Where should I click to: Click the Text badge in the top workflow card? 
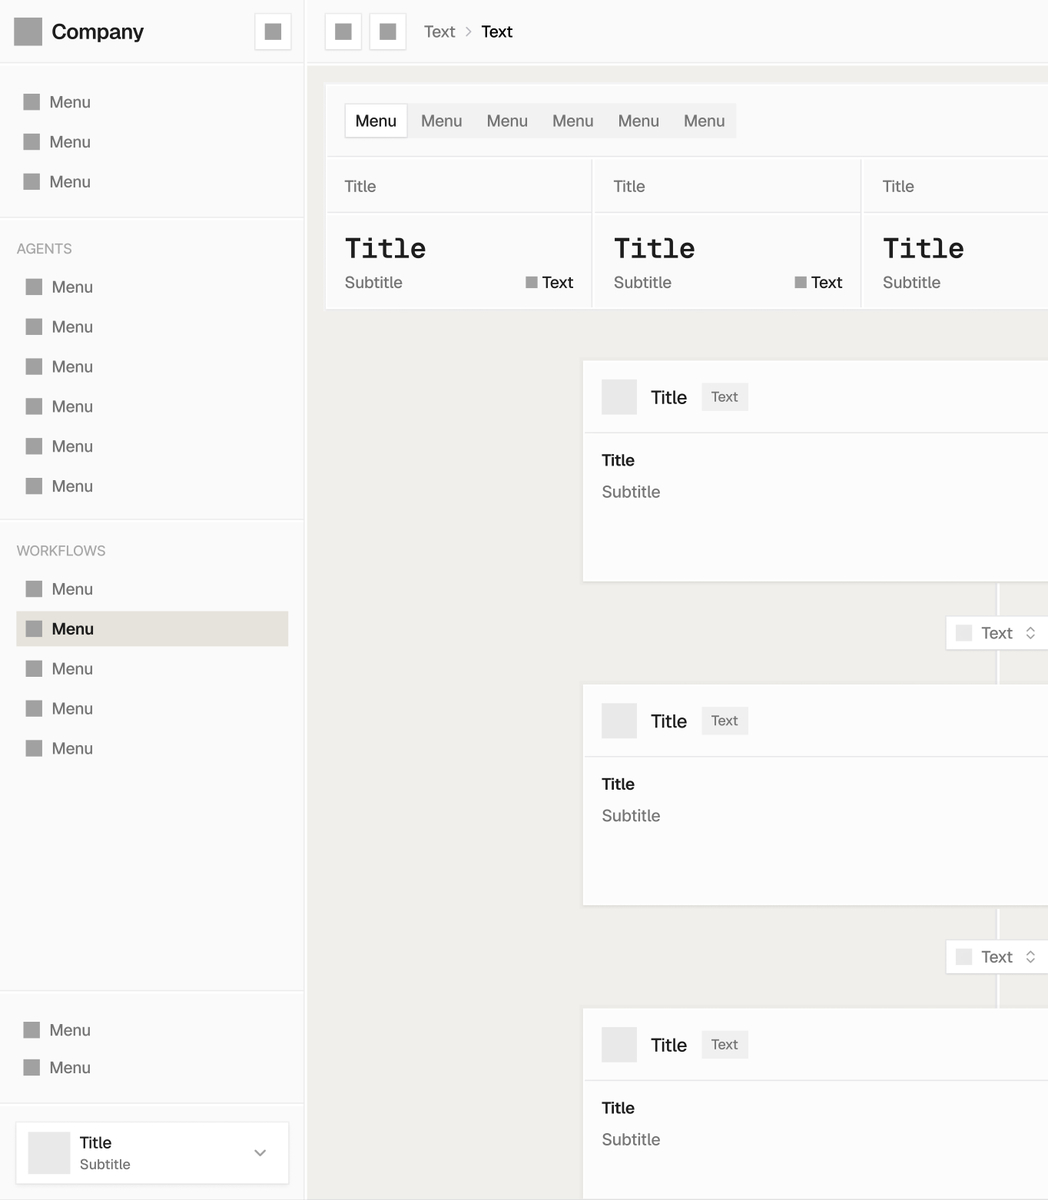pos(725,397)
